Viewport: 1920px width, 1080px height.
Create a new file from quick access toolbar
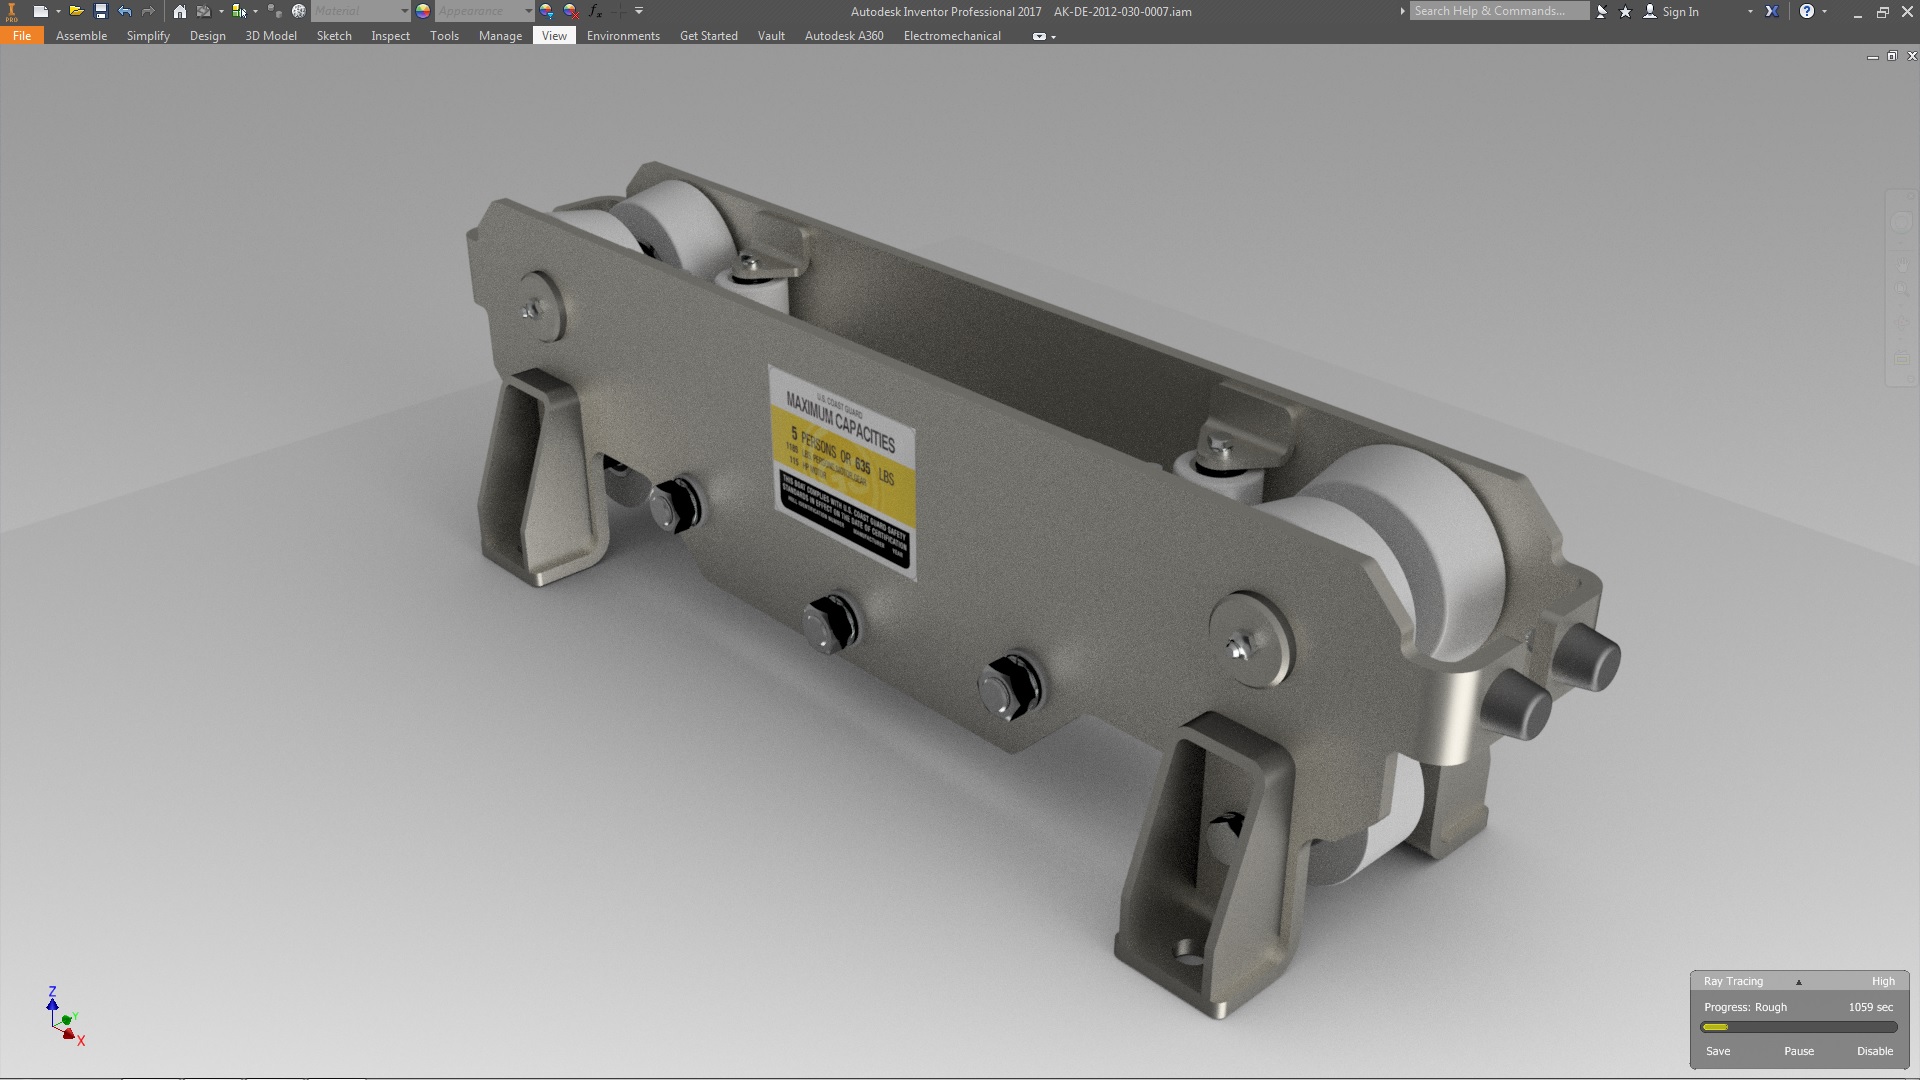(x=41, y=11)
